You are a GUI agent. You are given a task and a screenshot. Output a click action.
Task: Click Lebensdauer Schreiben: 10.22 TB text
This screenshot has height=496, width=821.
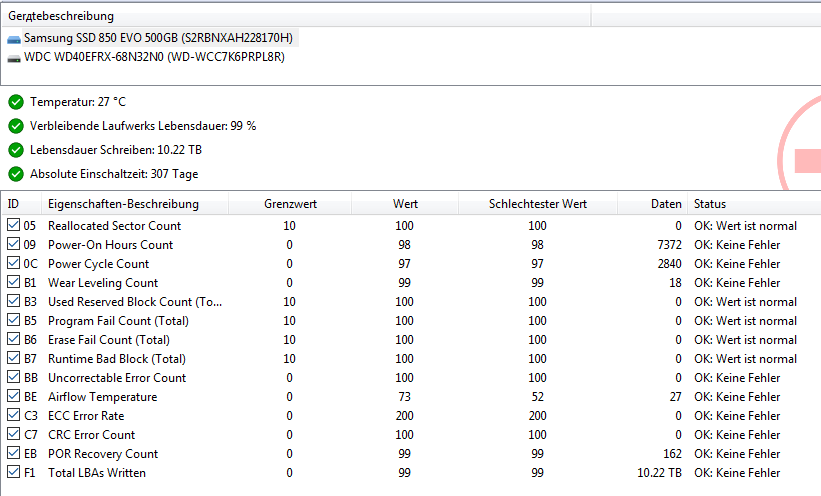point(116,150)
